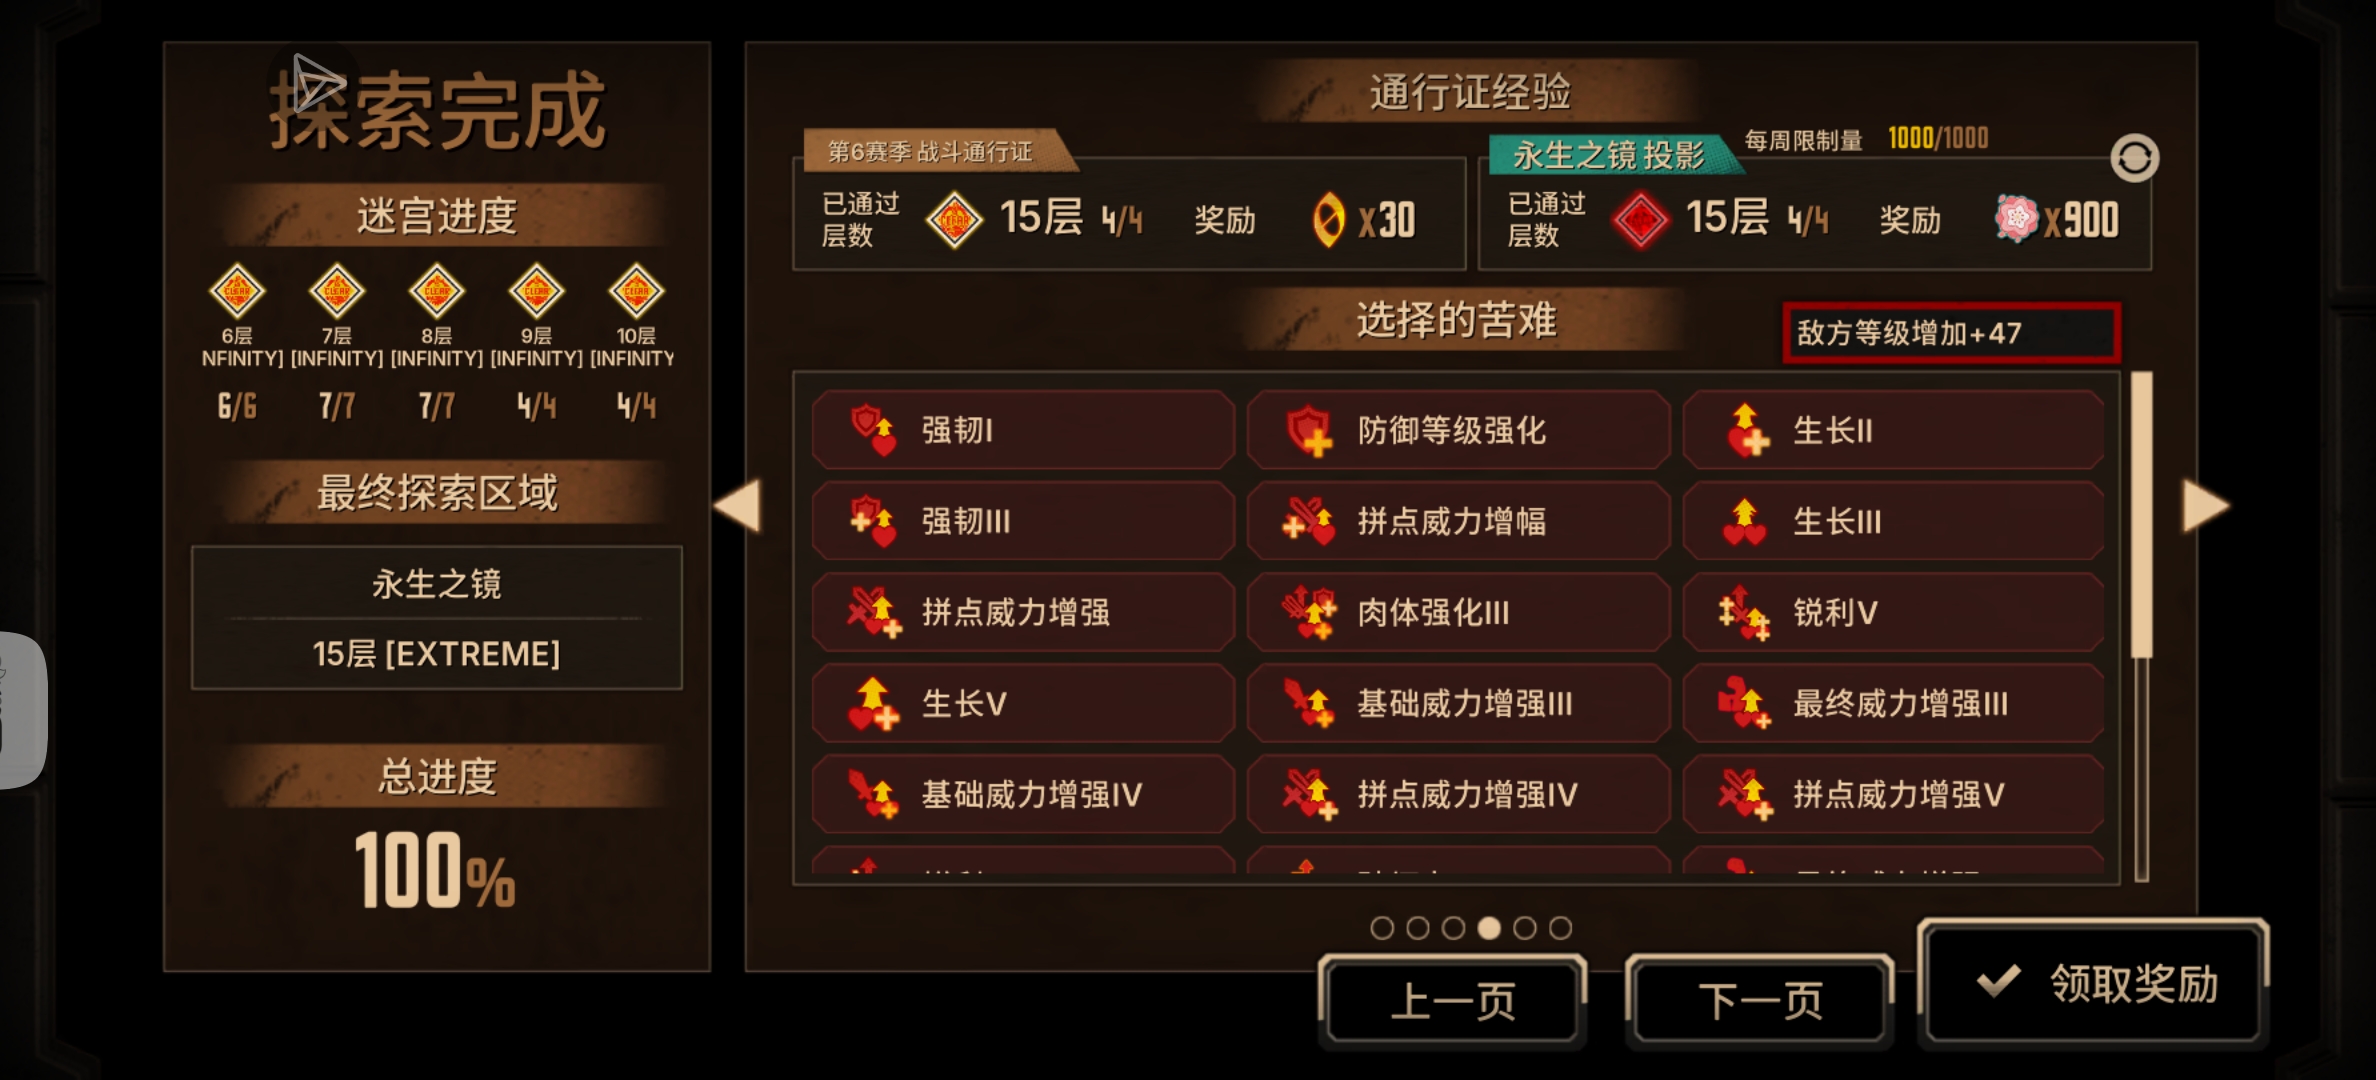Click the 10层 clear diamond icon
The image size is (2376, 1080).
(636, 291)
